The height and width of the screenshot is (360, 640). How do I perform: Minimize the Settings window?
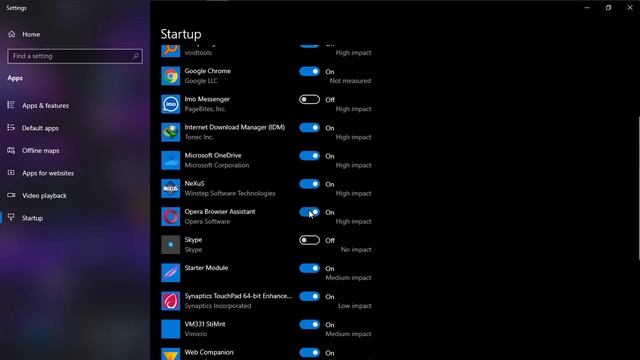587,7
